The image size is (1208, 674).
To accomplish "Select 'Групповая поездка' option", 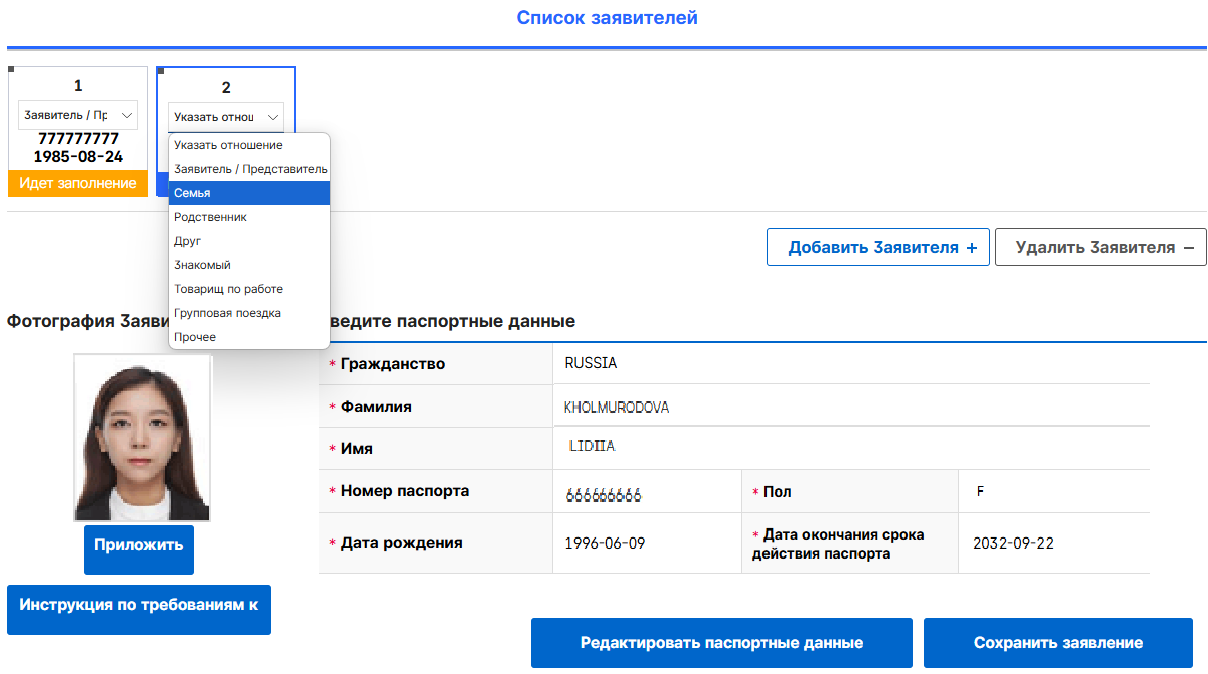I will click(249, 313).
